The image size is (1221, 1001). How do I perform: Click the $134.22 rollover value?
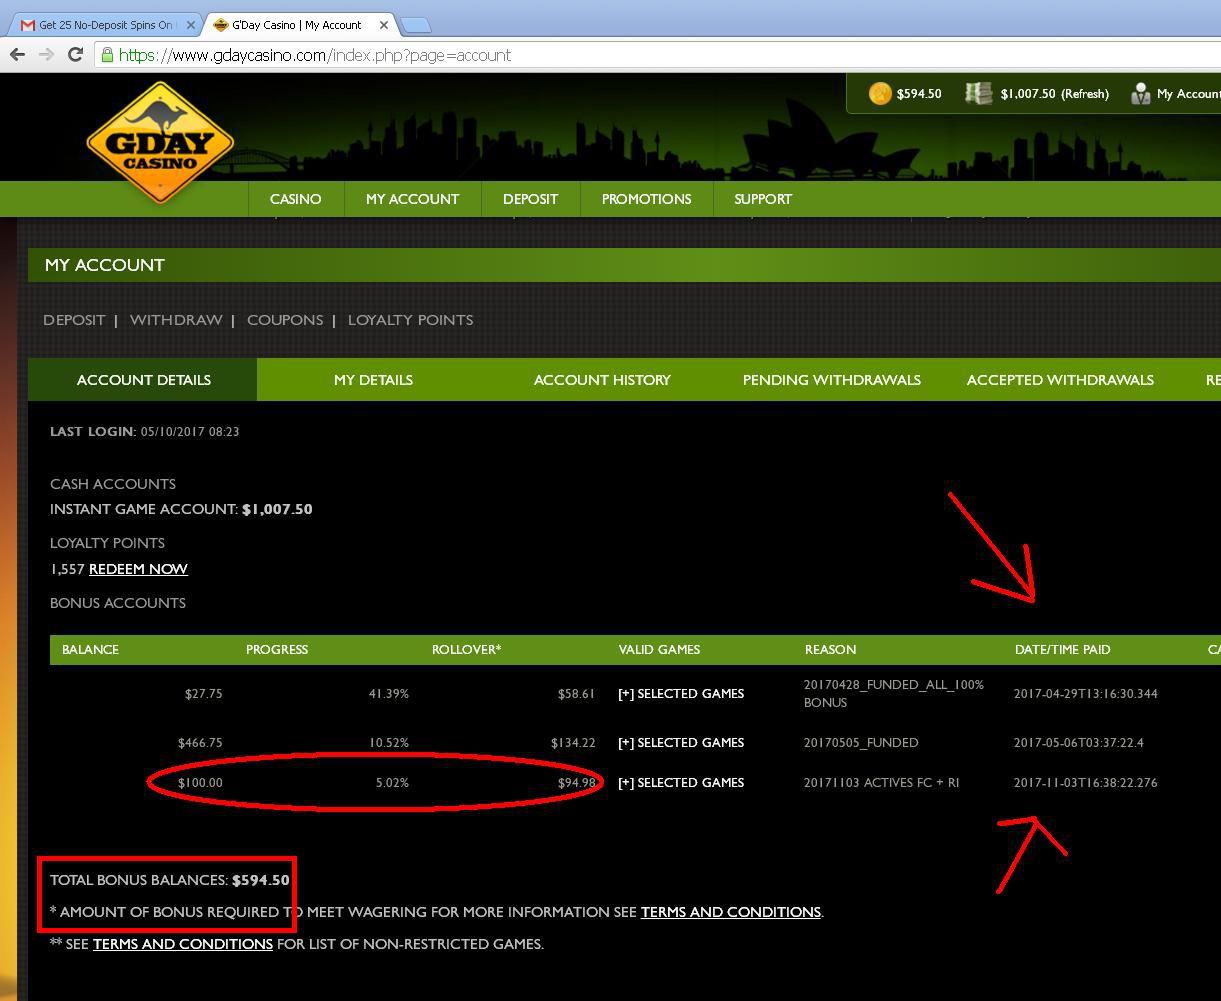click(573, 743)
